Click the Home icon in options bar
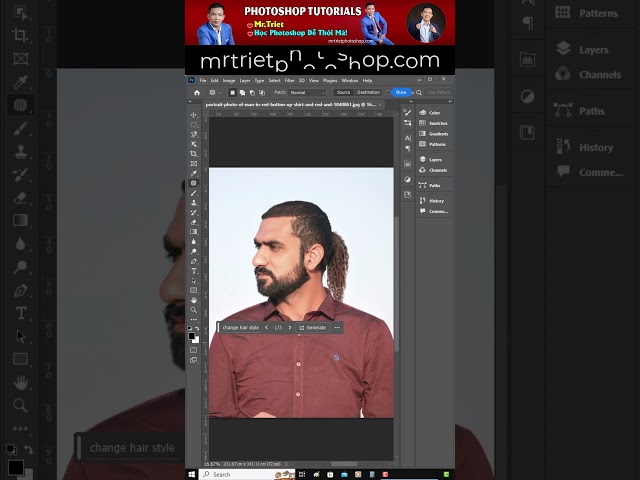This screenshot has height=480, width=640. [197, 93]
